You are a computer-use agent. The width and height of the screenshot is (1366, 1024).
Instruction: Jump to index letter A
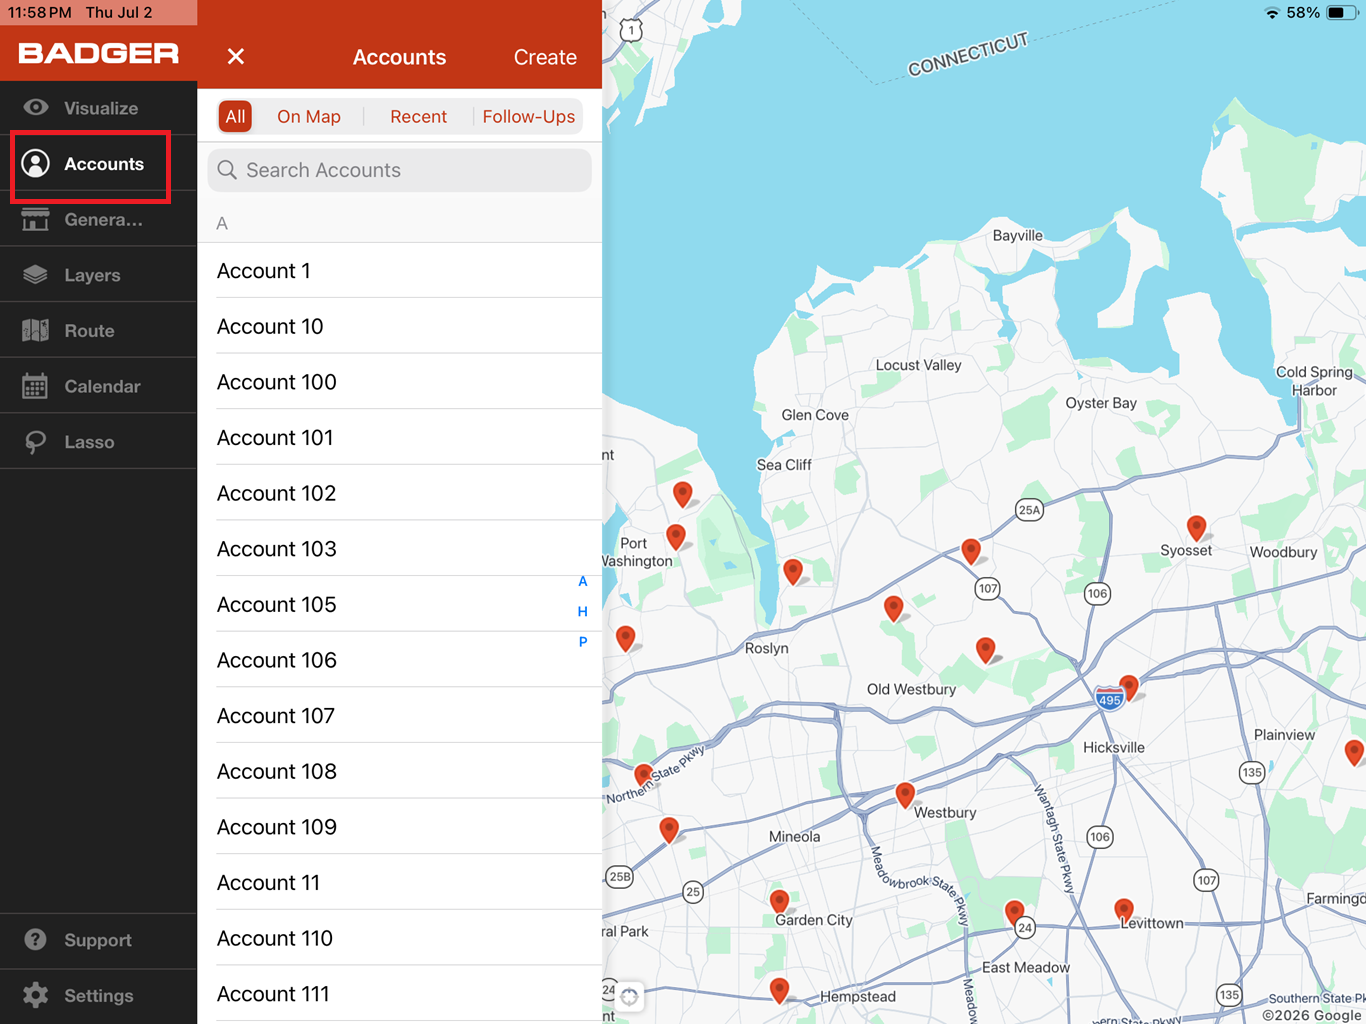(583, 581)
